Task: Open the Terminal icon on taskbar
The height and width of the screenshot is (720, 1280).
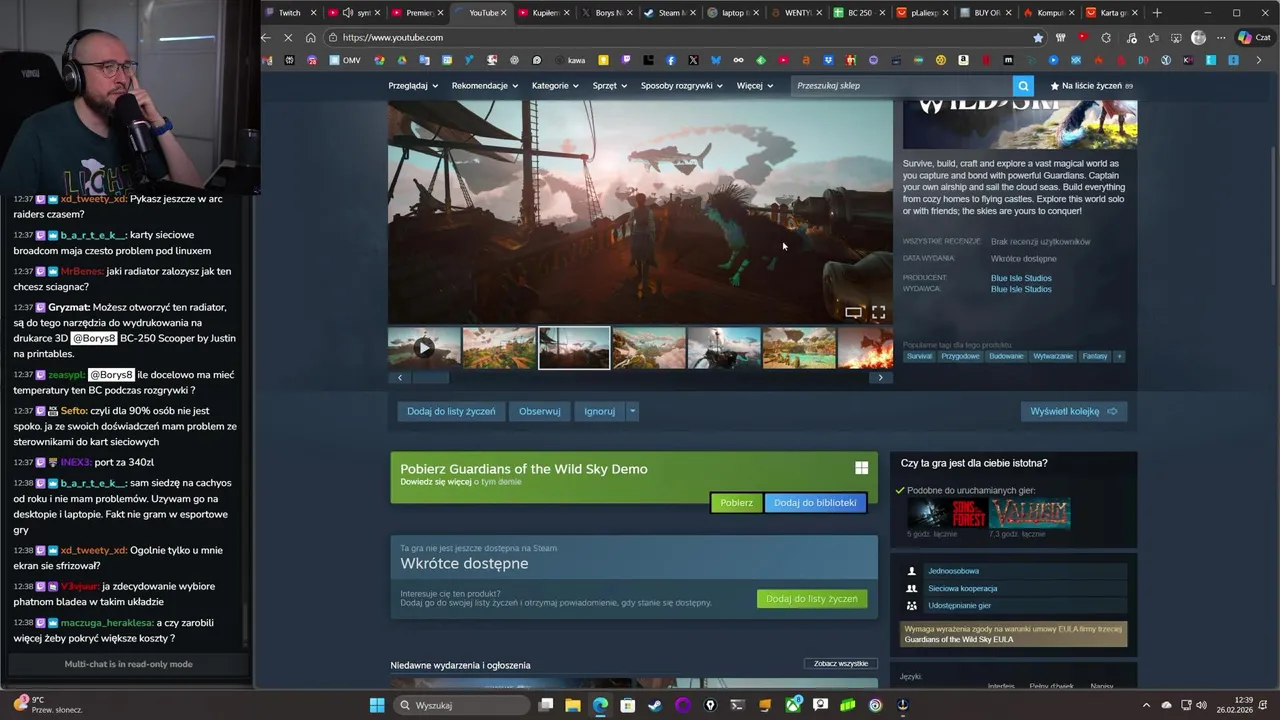Action: click(738, 705)
